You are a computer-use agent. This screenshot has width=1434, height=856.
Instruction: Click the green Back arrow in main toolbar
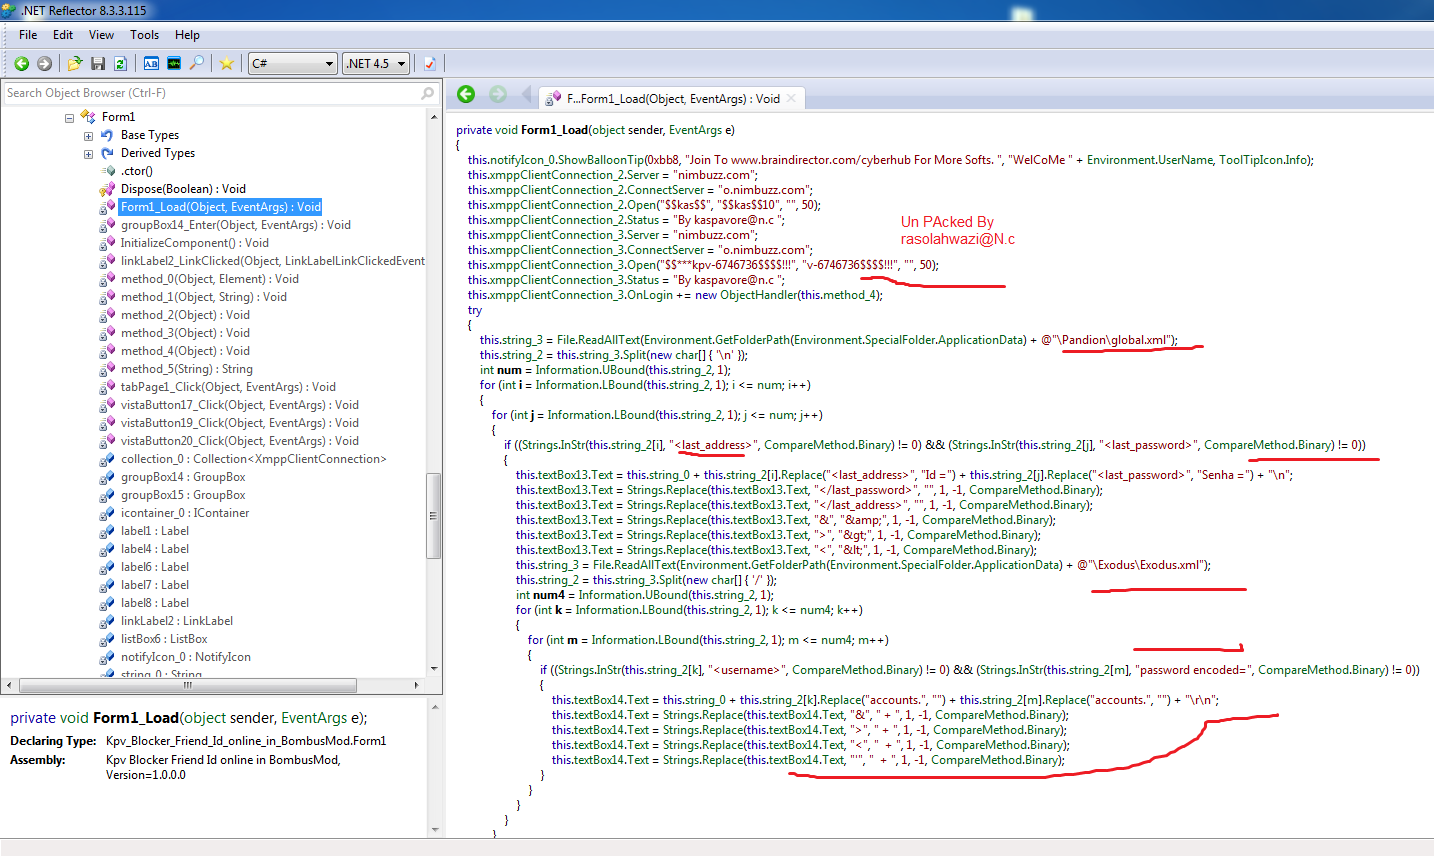[21, 63]
